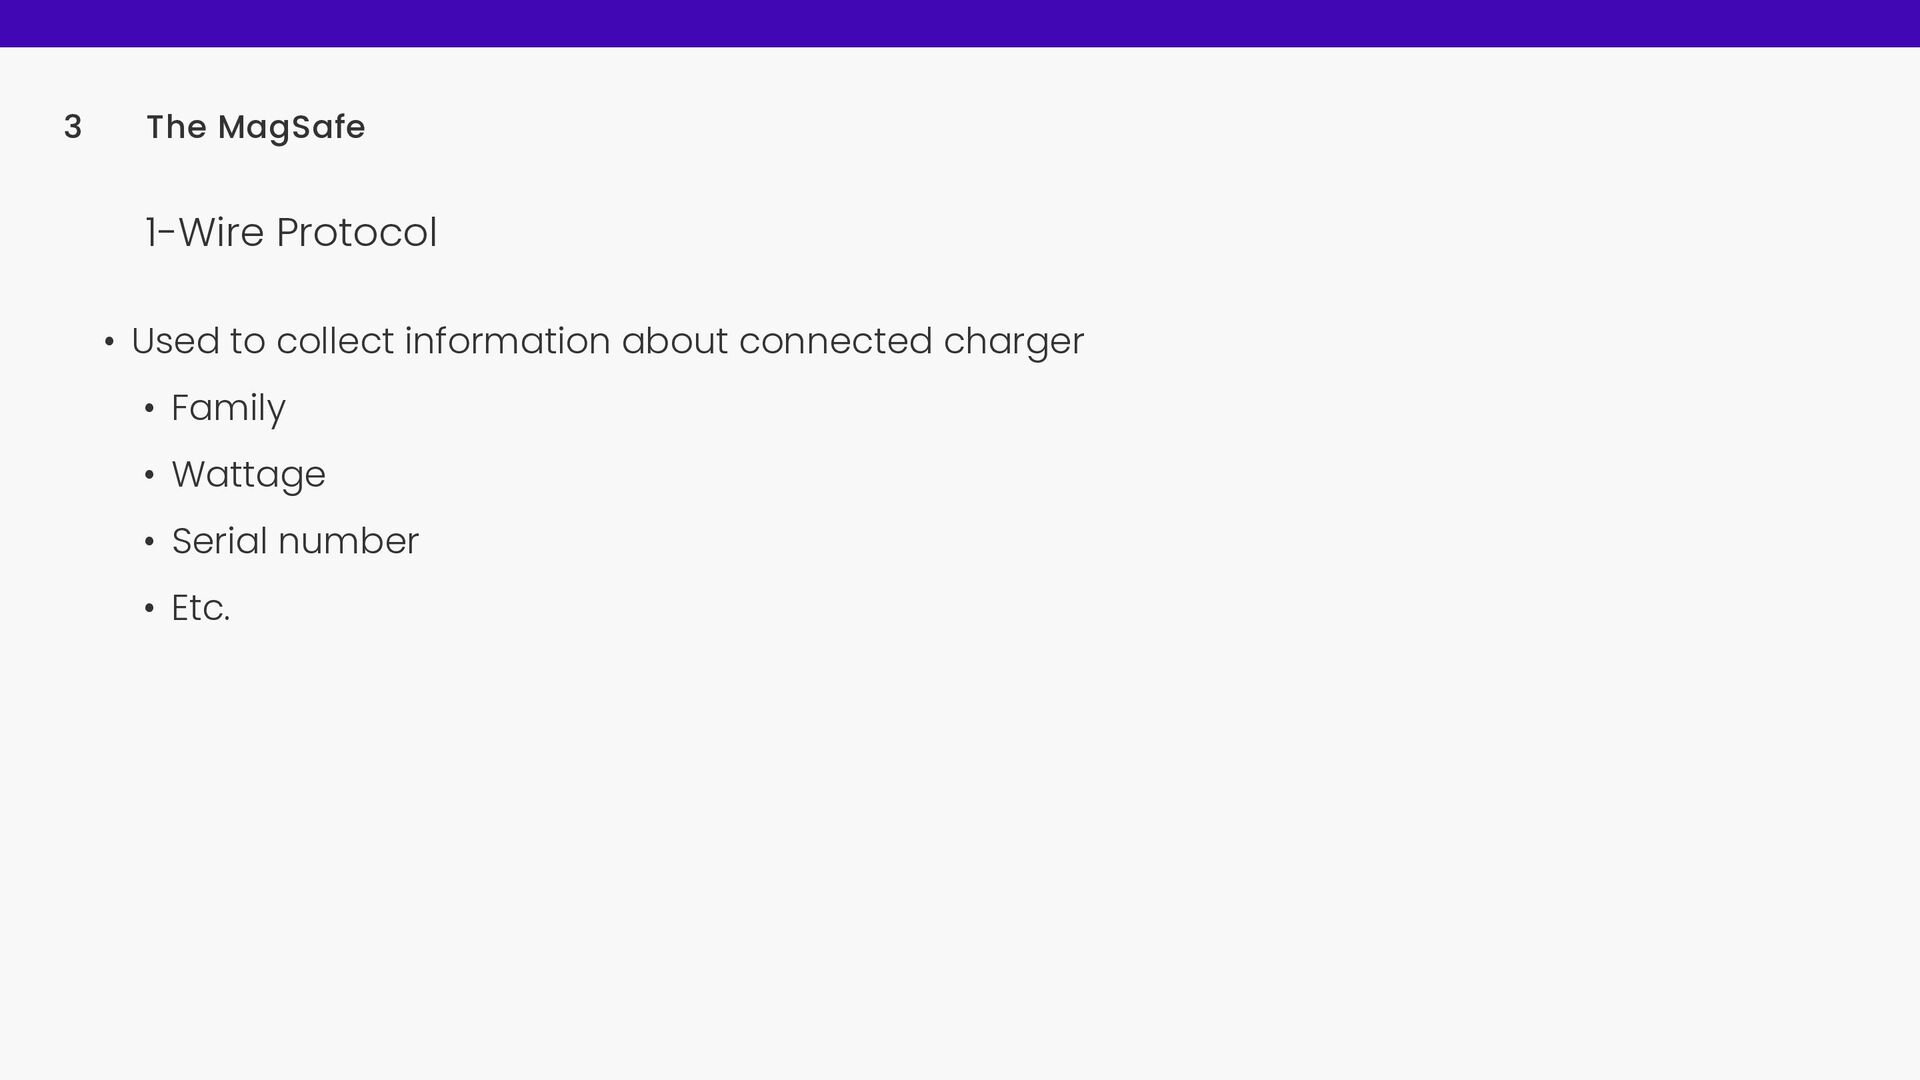Click the section title The MagSafe
The width and height of the screenshot is (1920, 1080).
(x=256, y=127)
